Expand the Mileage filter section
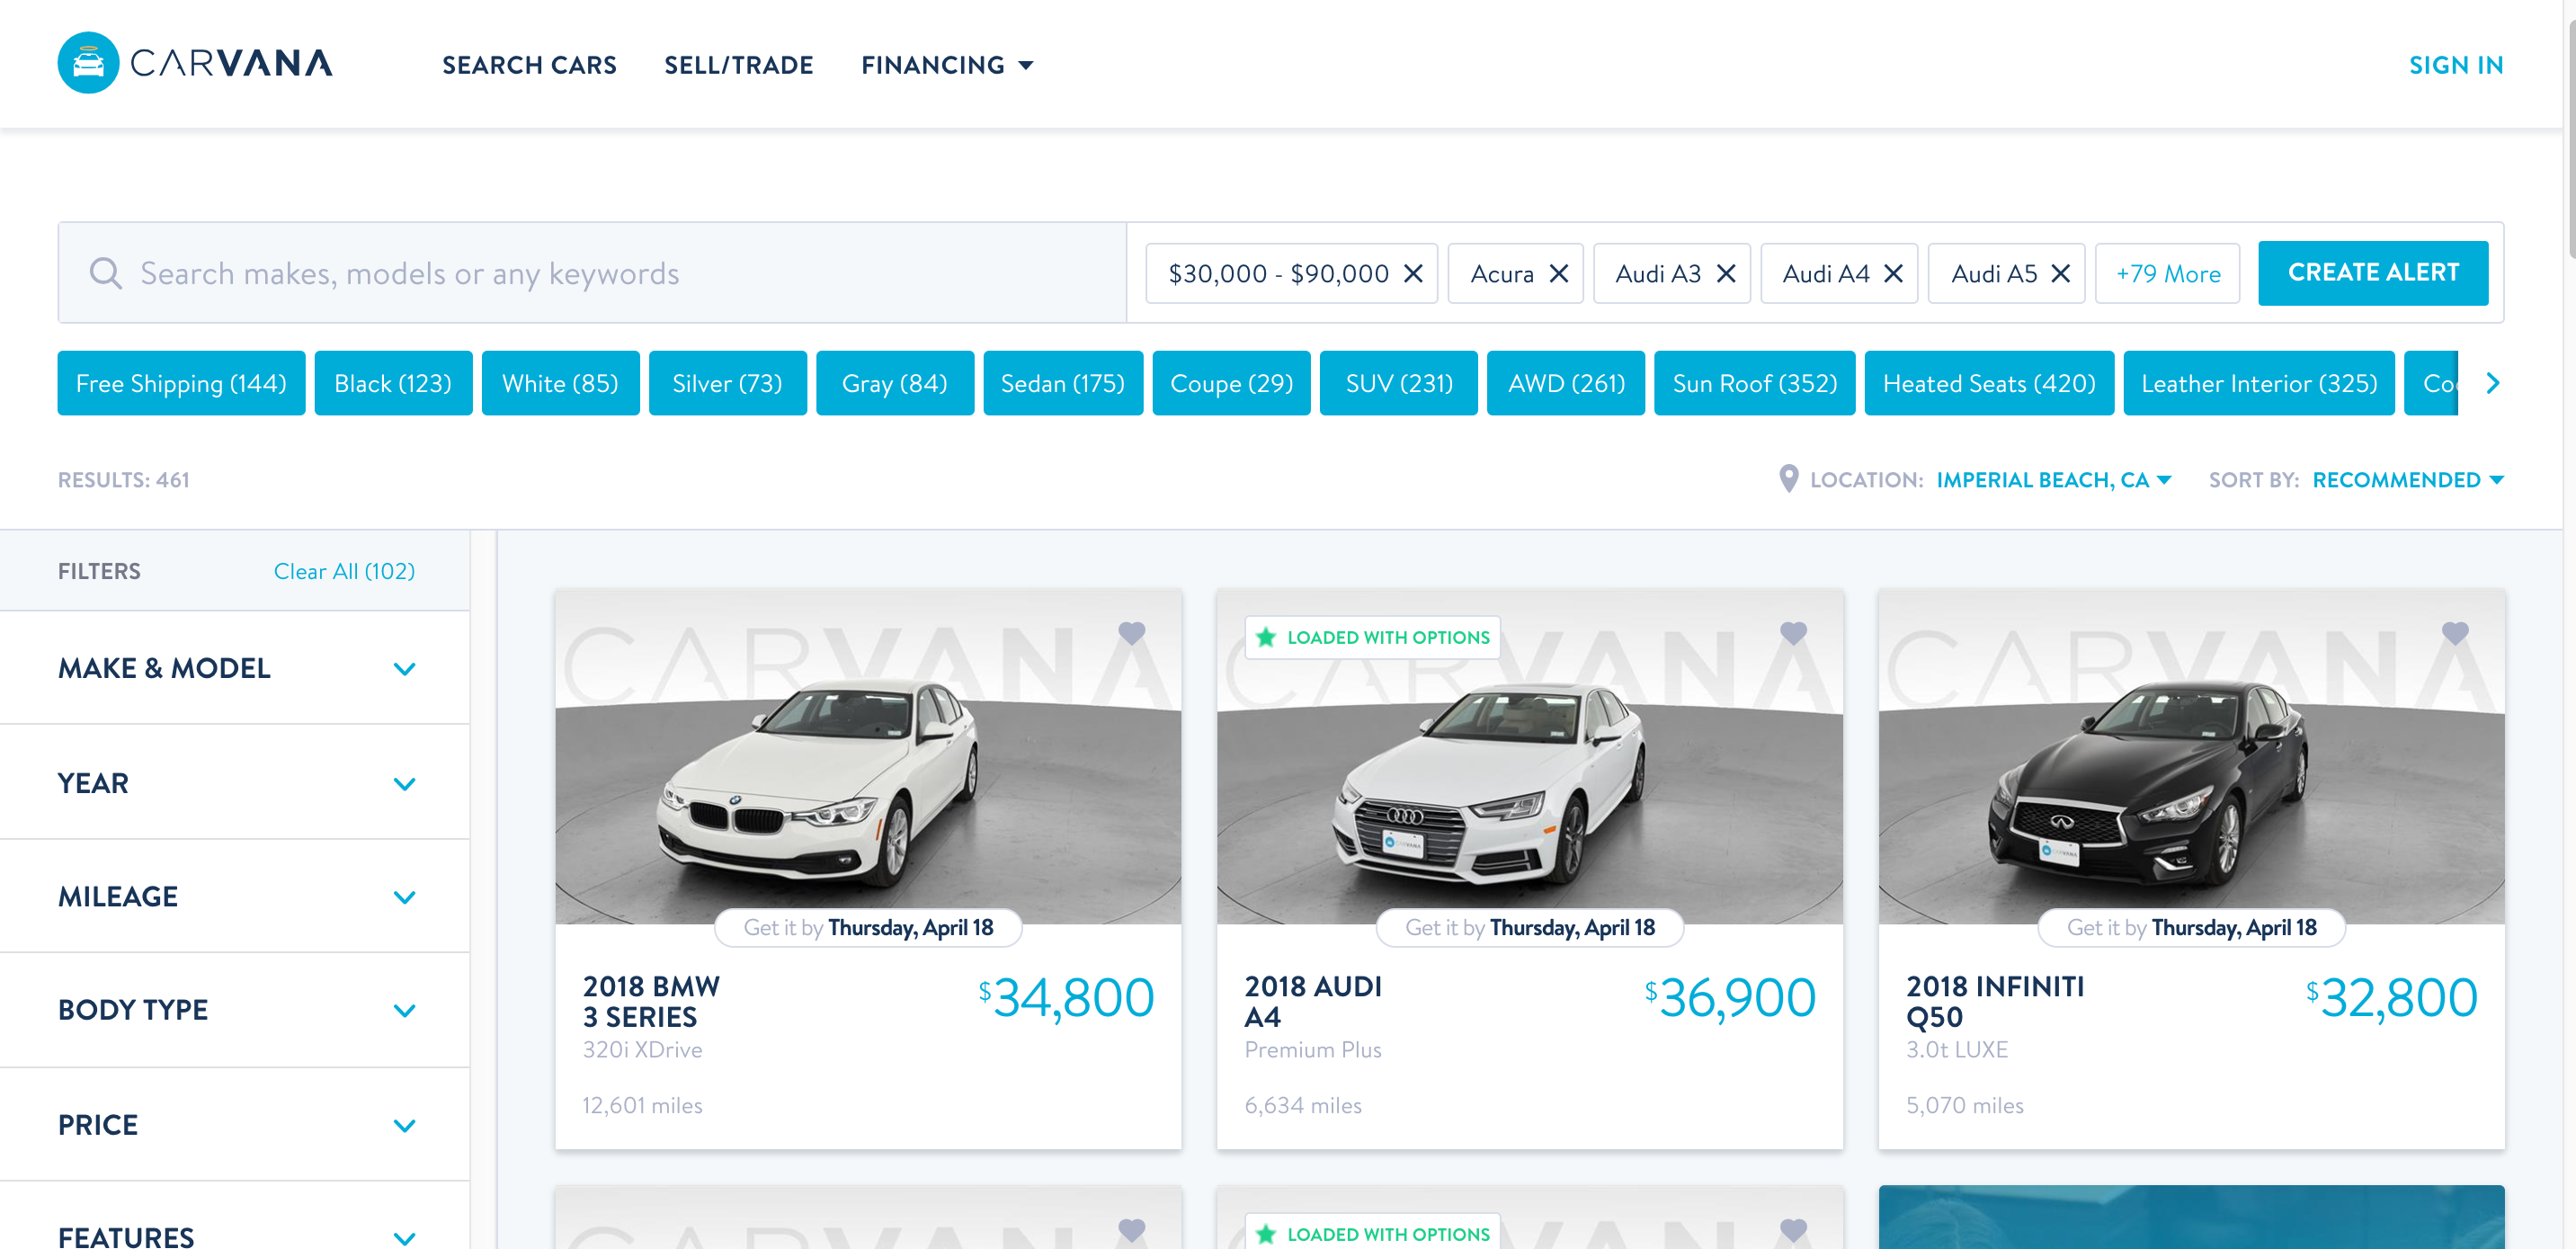This screenshot has height=1249, width=2576. 235,896
